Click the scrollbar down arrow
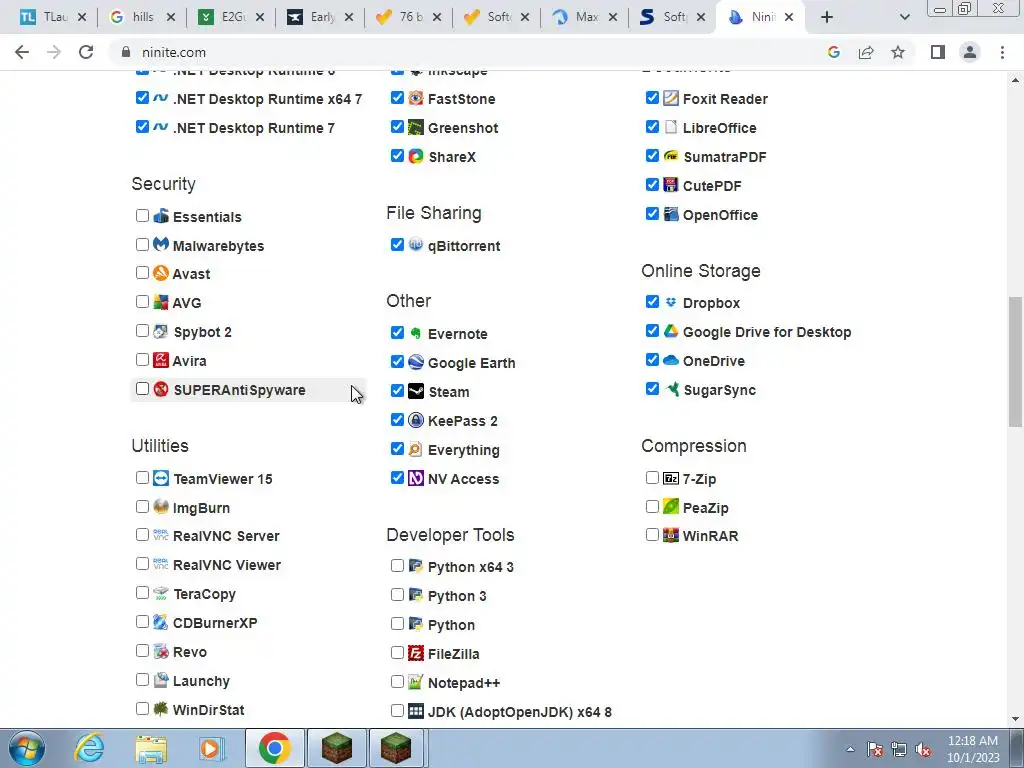This screenshot has width=1024, height=768. (x=1015, y=719)
